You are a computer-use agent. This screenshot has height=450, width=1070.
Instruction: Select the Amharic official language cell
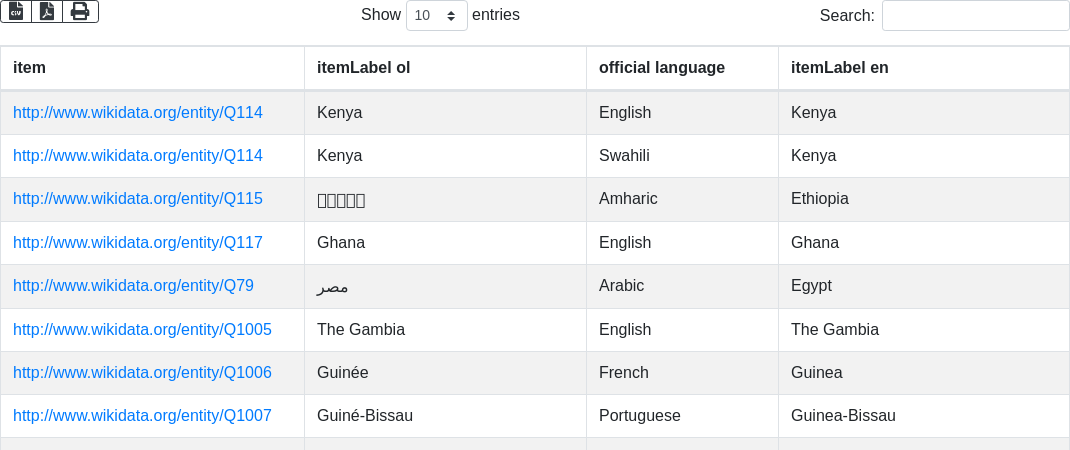coord(628,198)
